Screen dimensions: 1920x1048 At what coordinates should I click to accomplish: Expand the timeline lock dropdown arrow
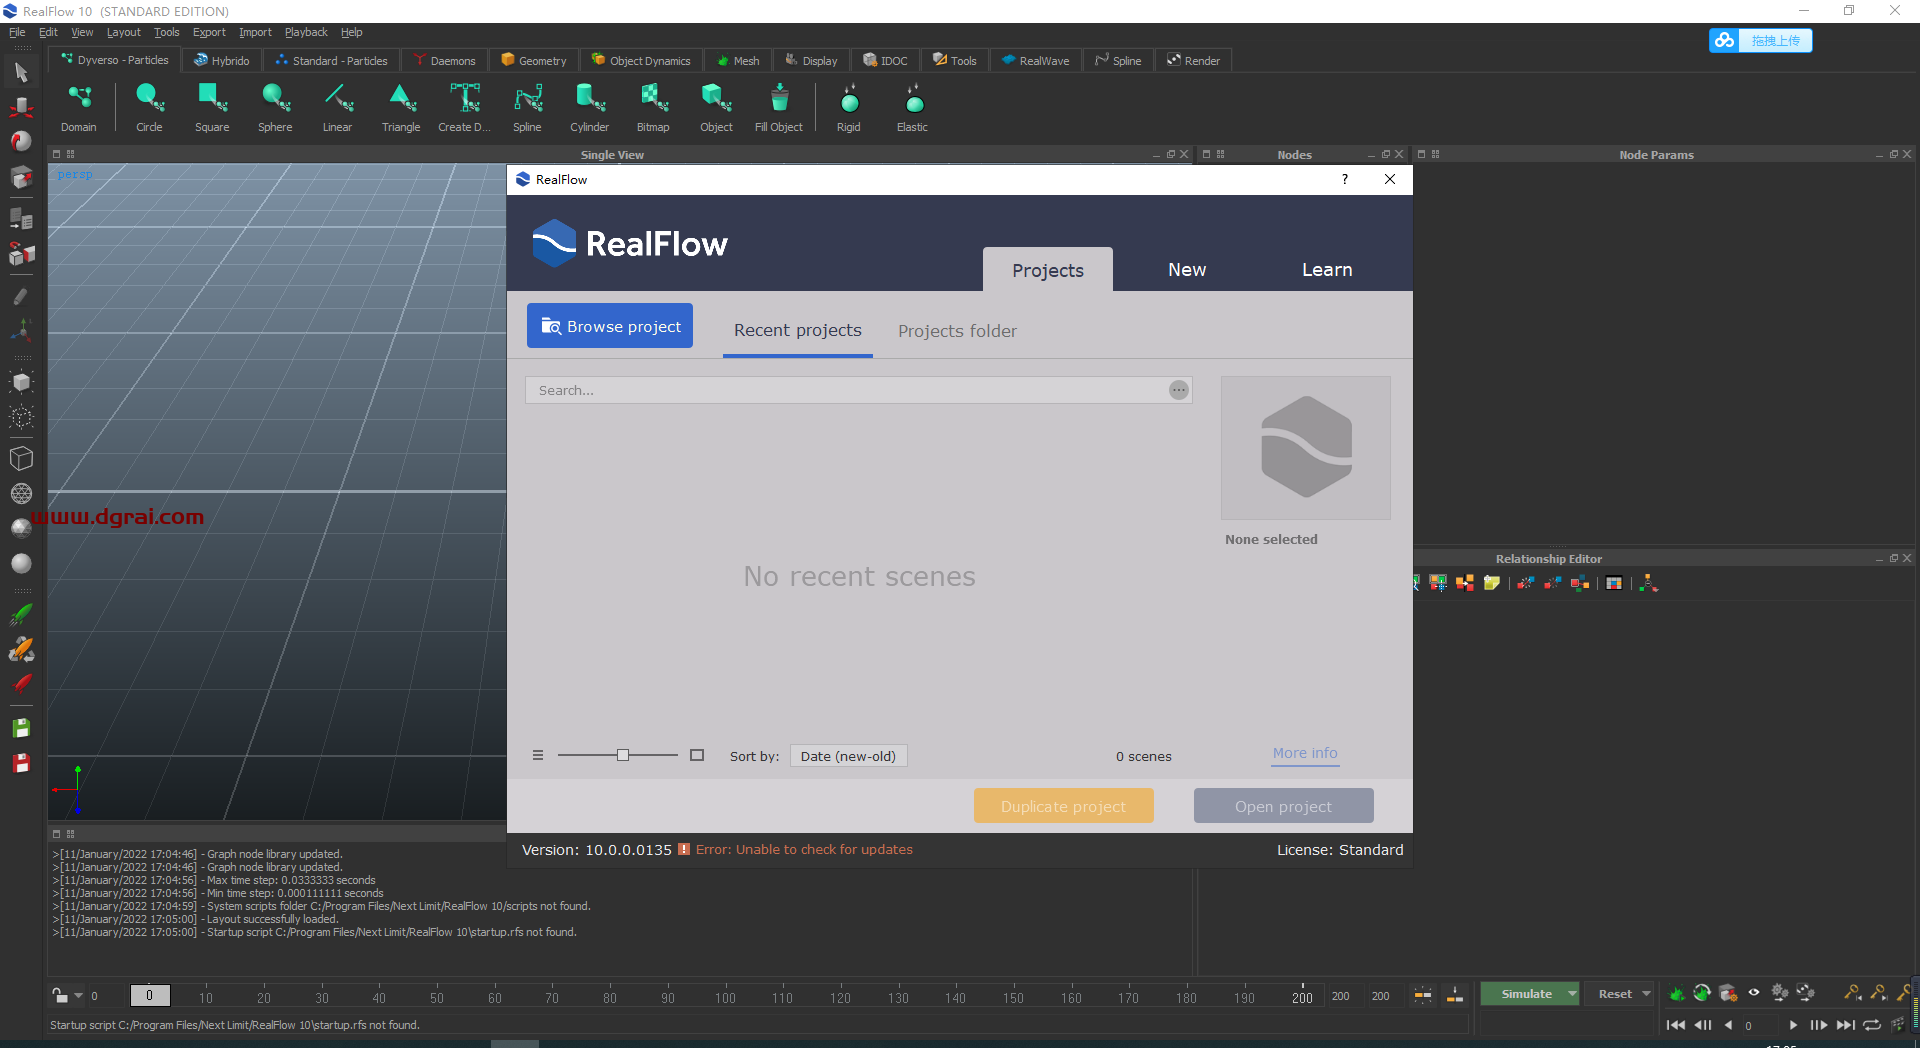(x=79, y=996)
